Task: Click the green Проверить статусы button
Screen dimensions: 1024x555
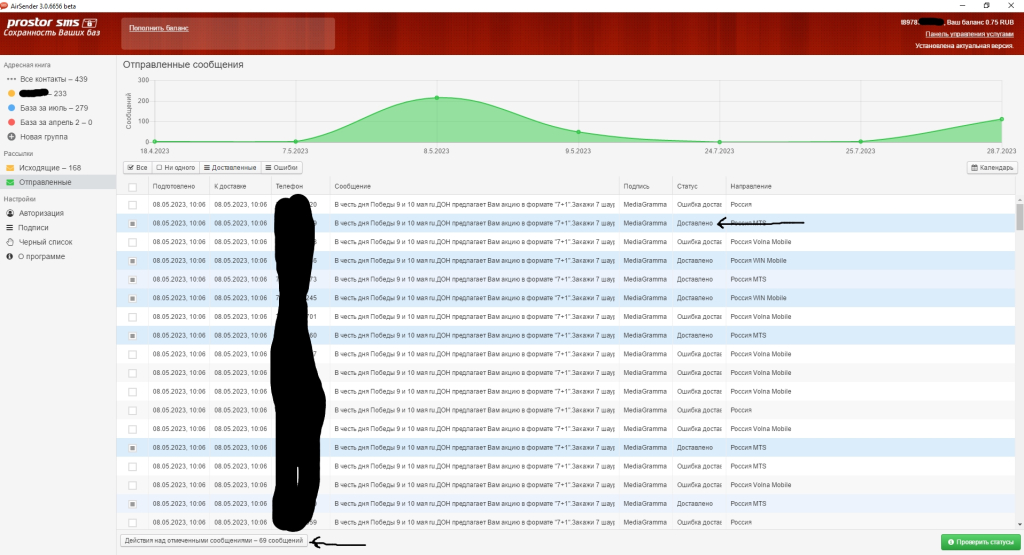Action: click(980, 542)
